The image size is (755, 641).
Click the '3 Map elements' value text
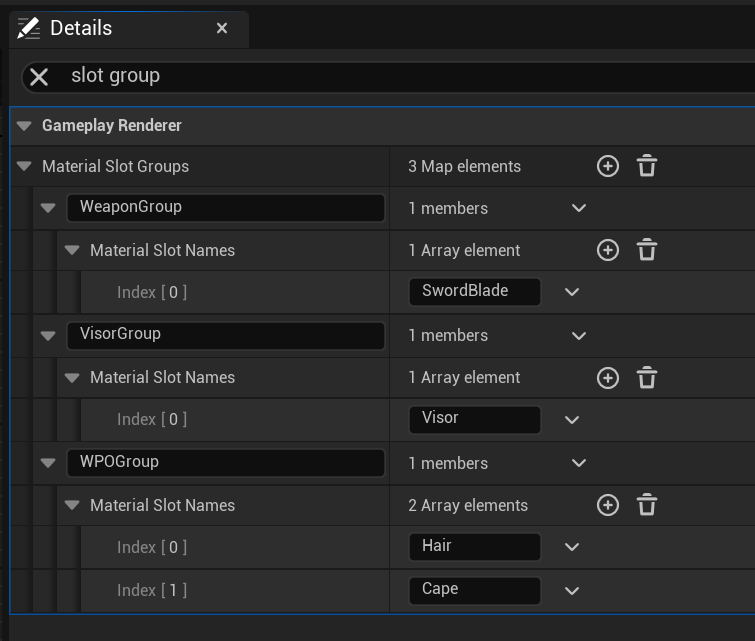pyautogui.click(x=464, y=167)
